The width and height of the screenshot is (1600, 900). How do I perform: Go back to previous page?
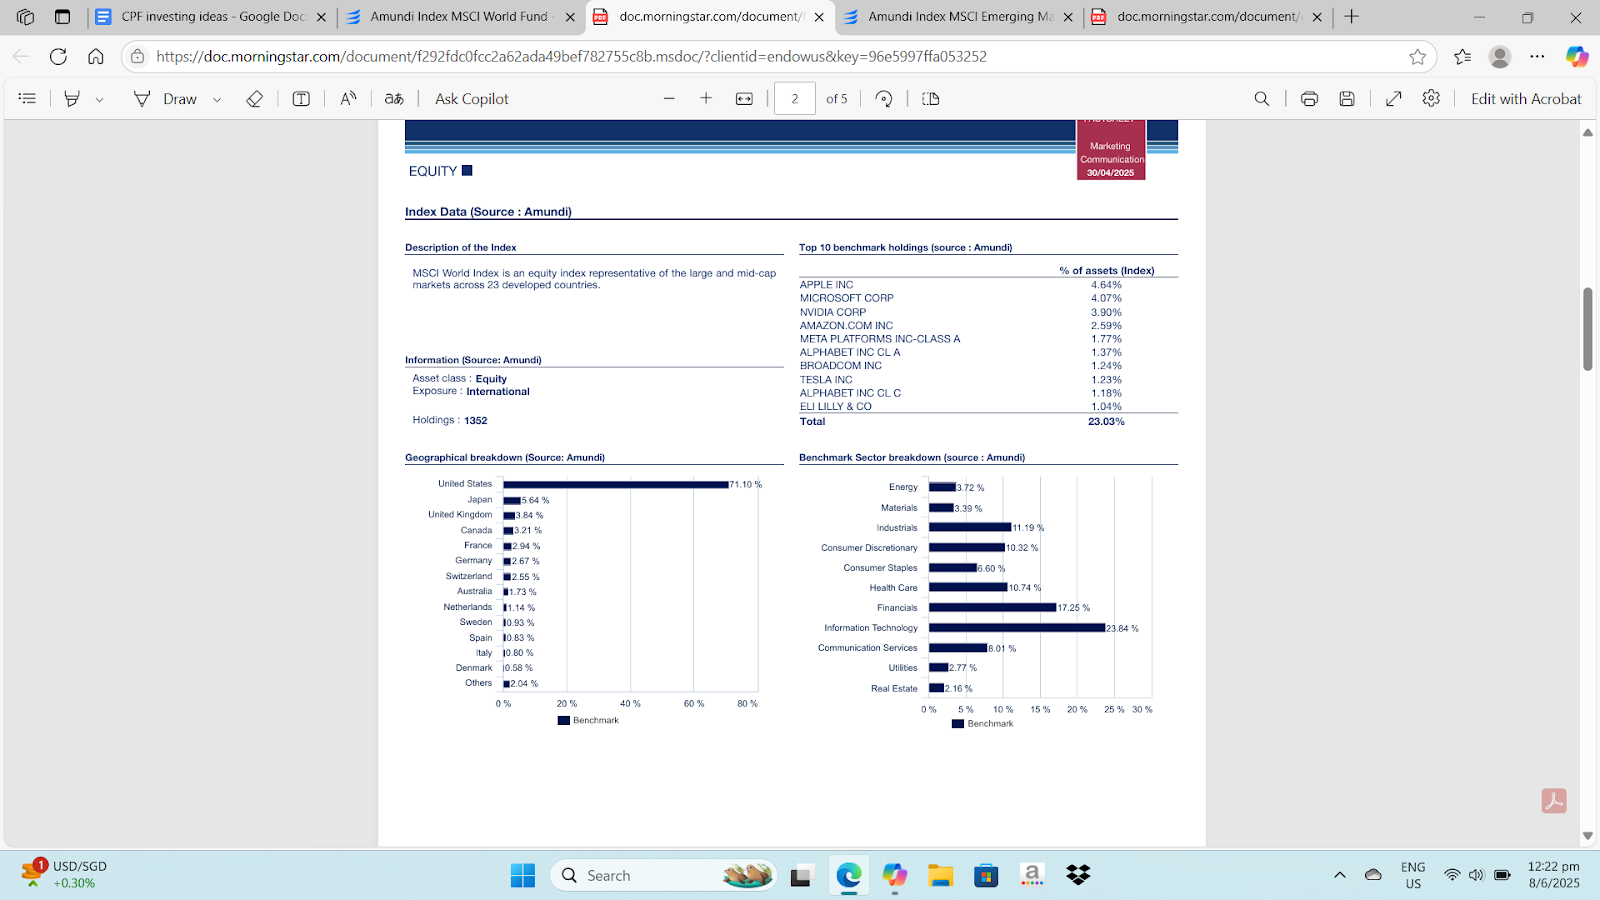21,57
